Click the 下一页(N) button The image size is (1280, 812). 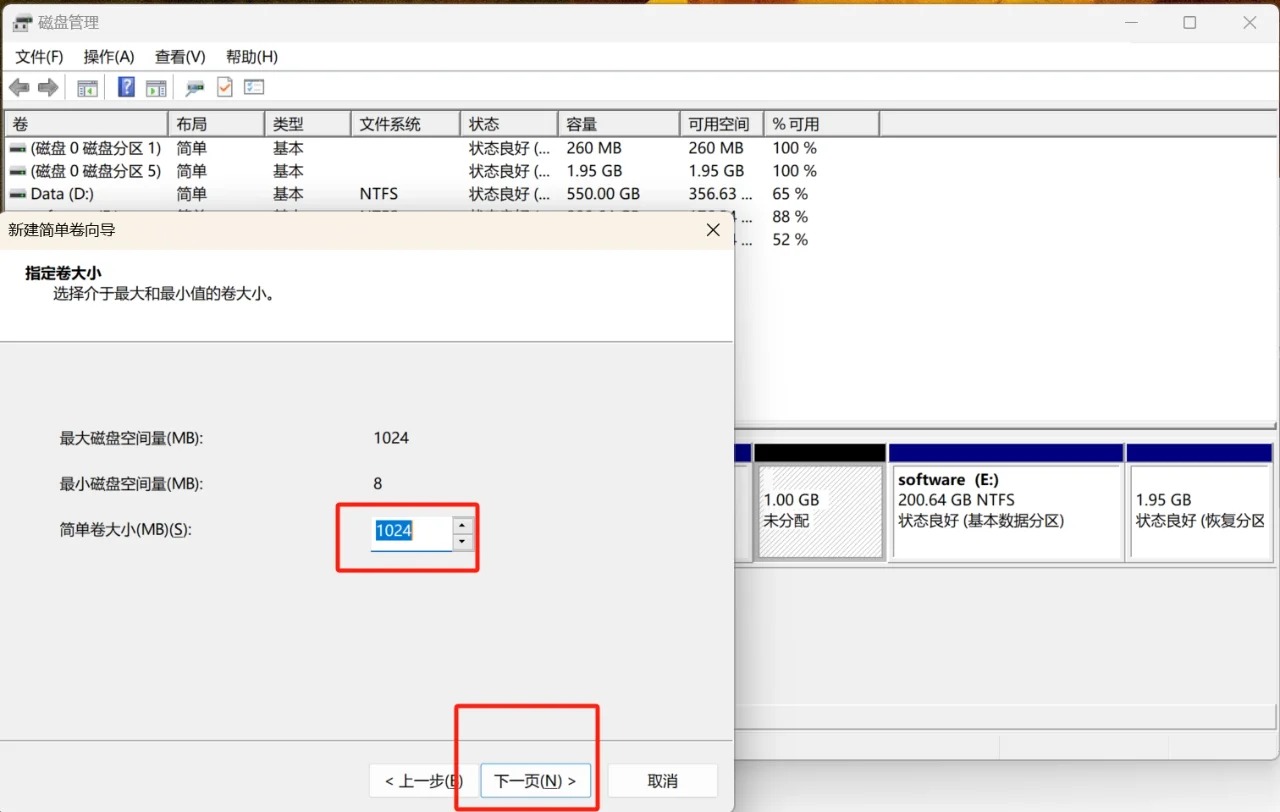pyautogui.click(x=535, y=781)
